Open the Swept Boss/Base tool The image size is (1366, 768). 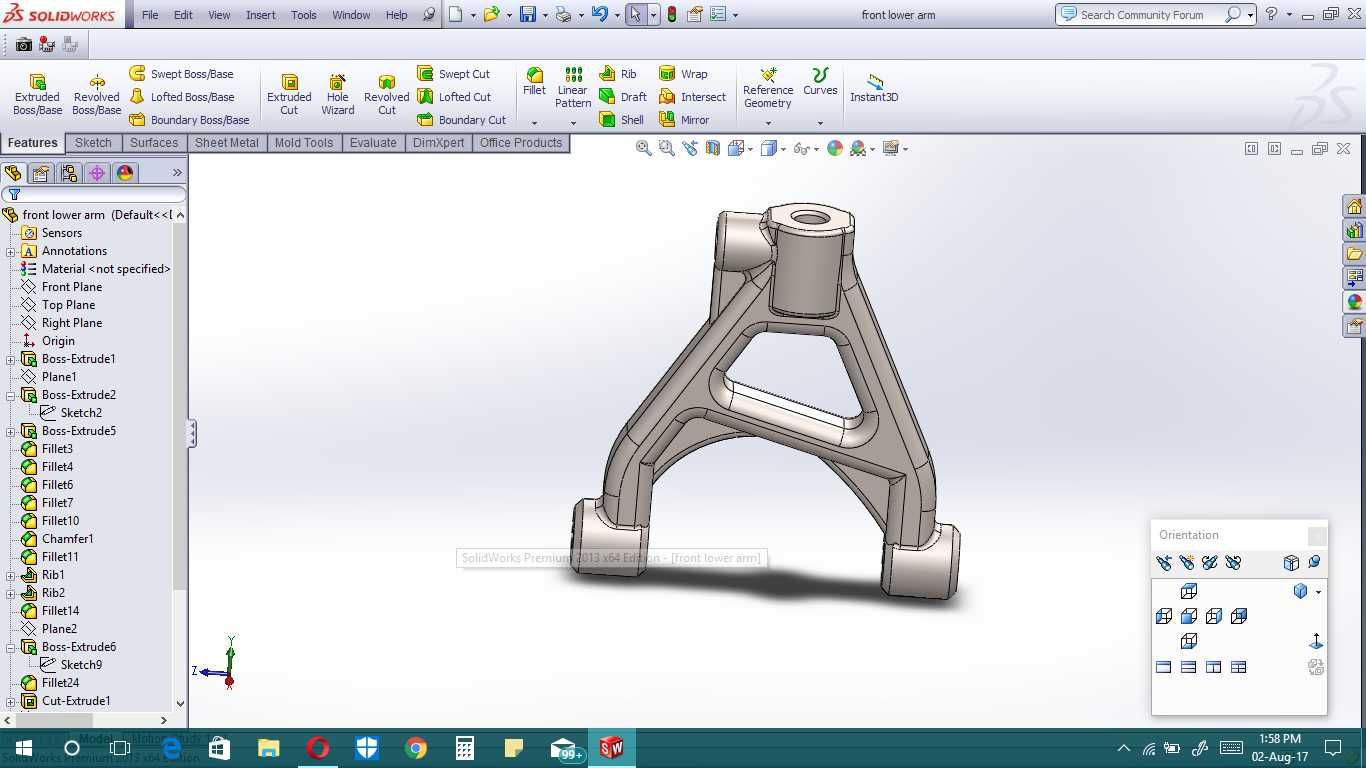click(x=181, y=74)
